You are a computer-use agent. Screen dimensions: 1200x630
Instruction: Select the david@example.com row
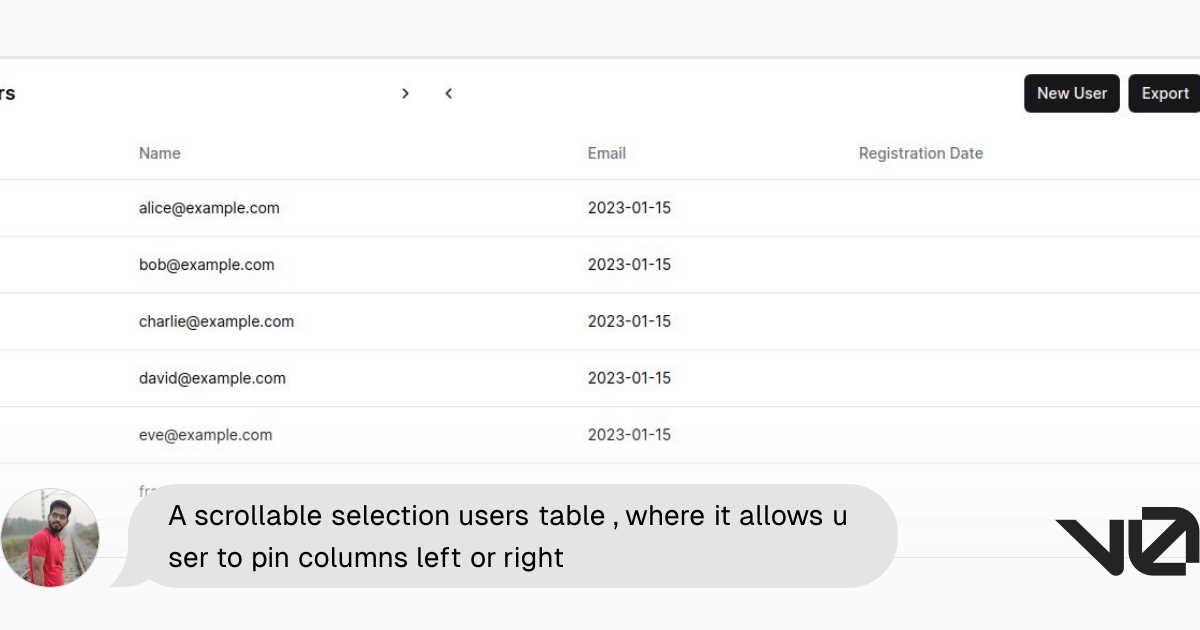point(600,378)
